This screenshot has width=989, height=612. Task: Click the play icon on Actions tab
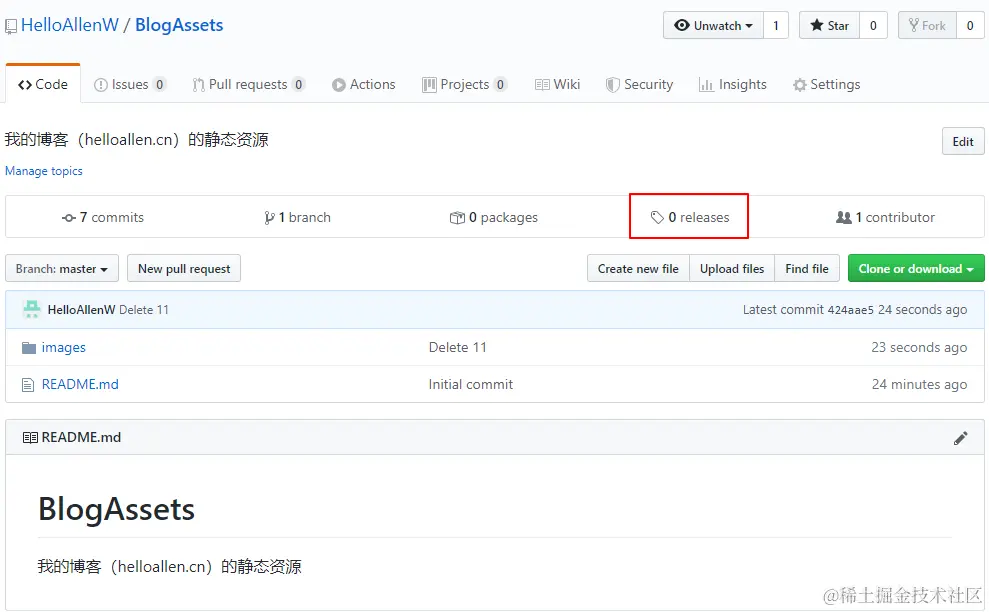click(339, 85)
